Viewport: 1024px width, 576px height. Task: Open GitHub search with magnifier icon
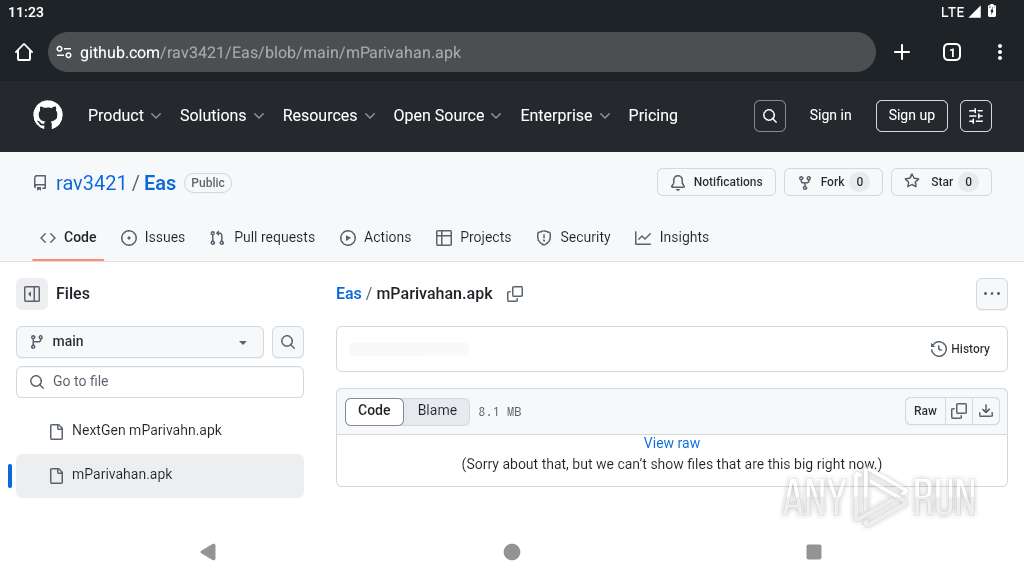[770, 116]
